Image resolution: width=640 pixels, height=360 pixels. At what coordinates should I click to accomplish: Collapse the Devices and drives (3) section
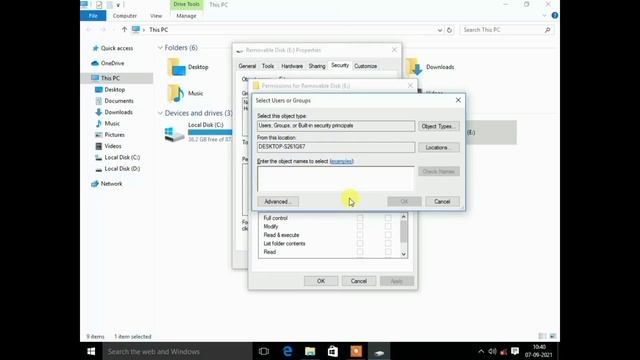tap(160, 113)
